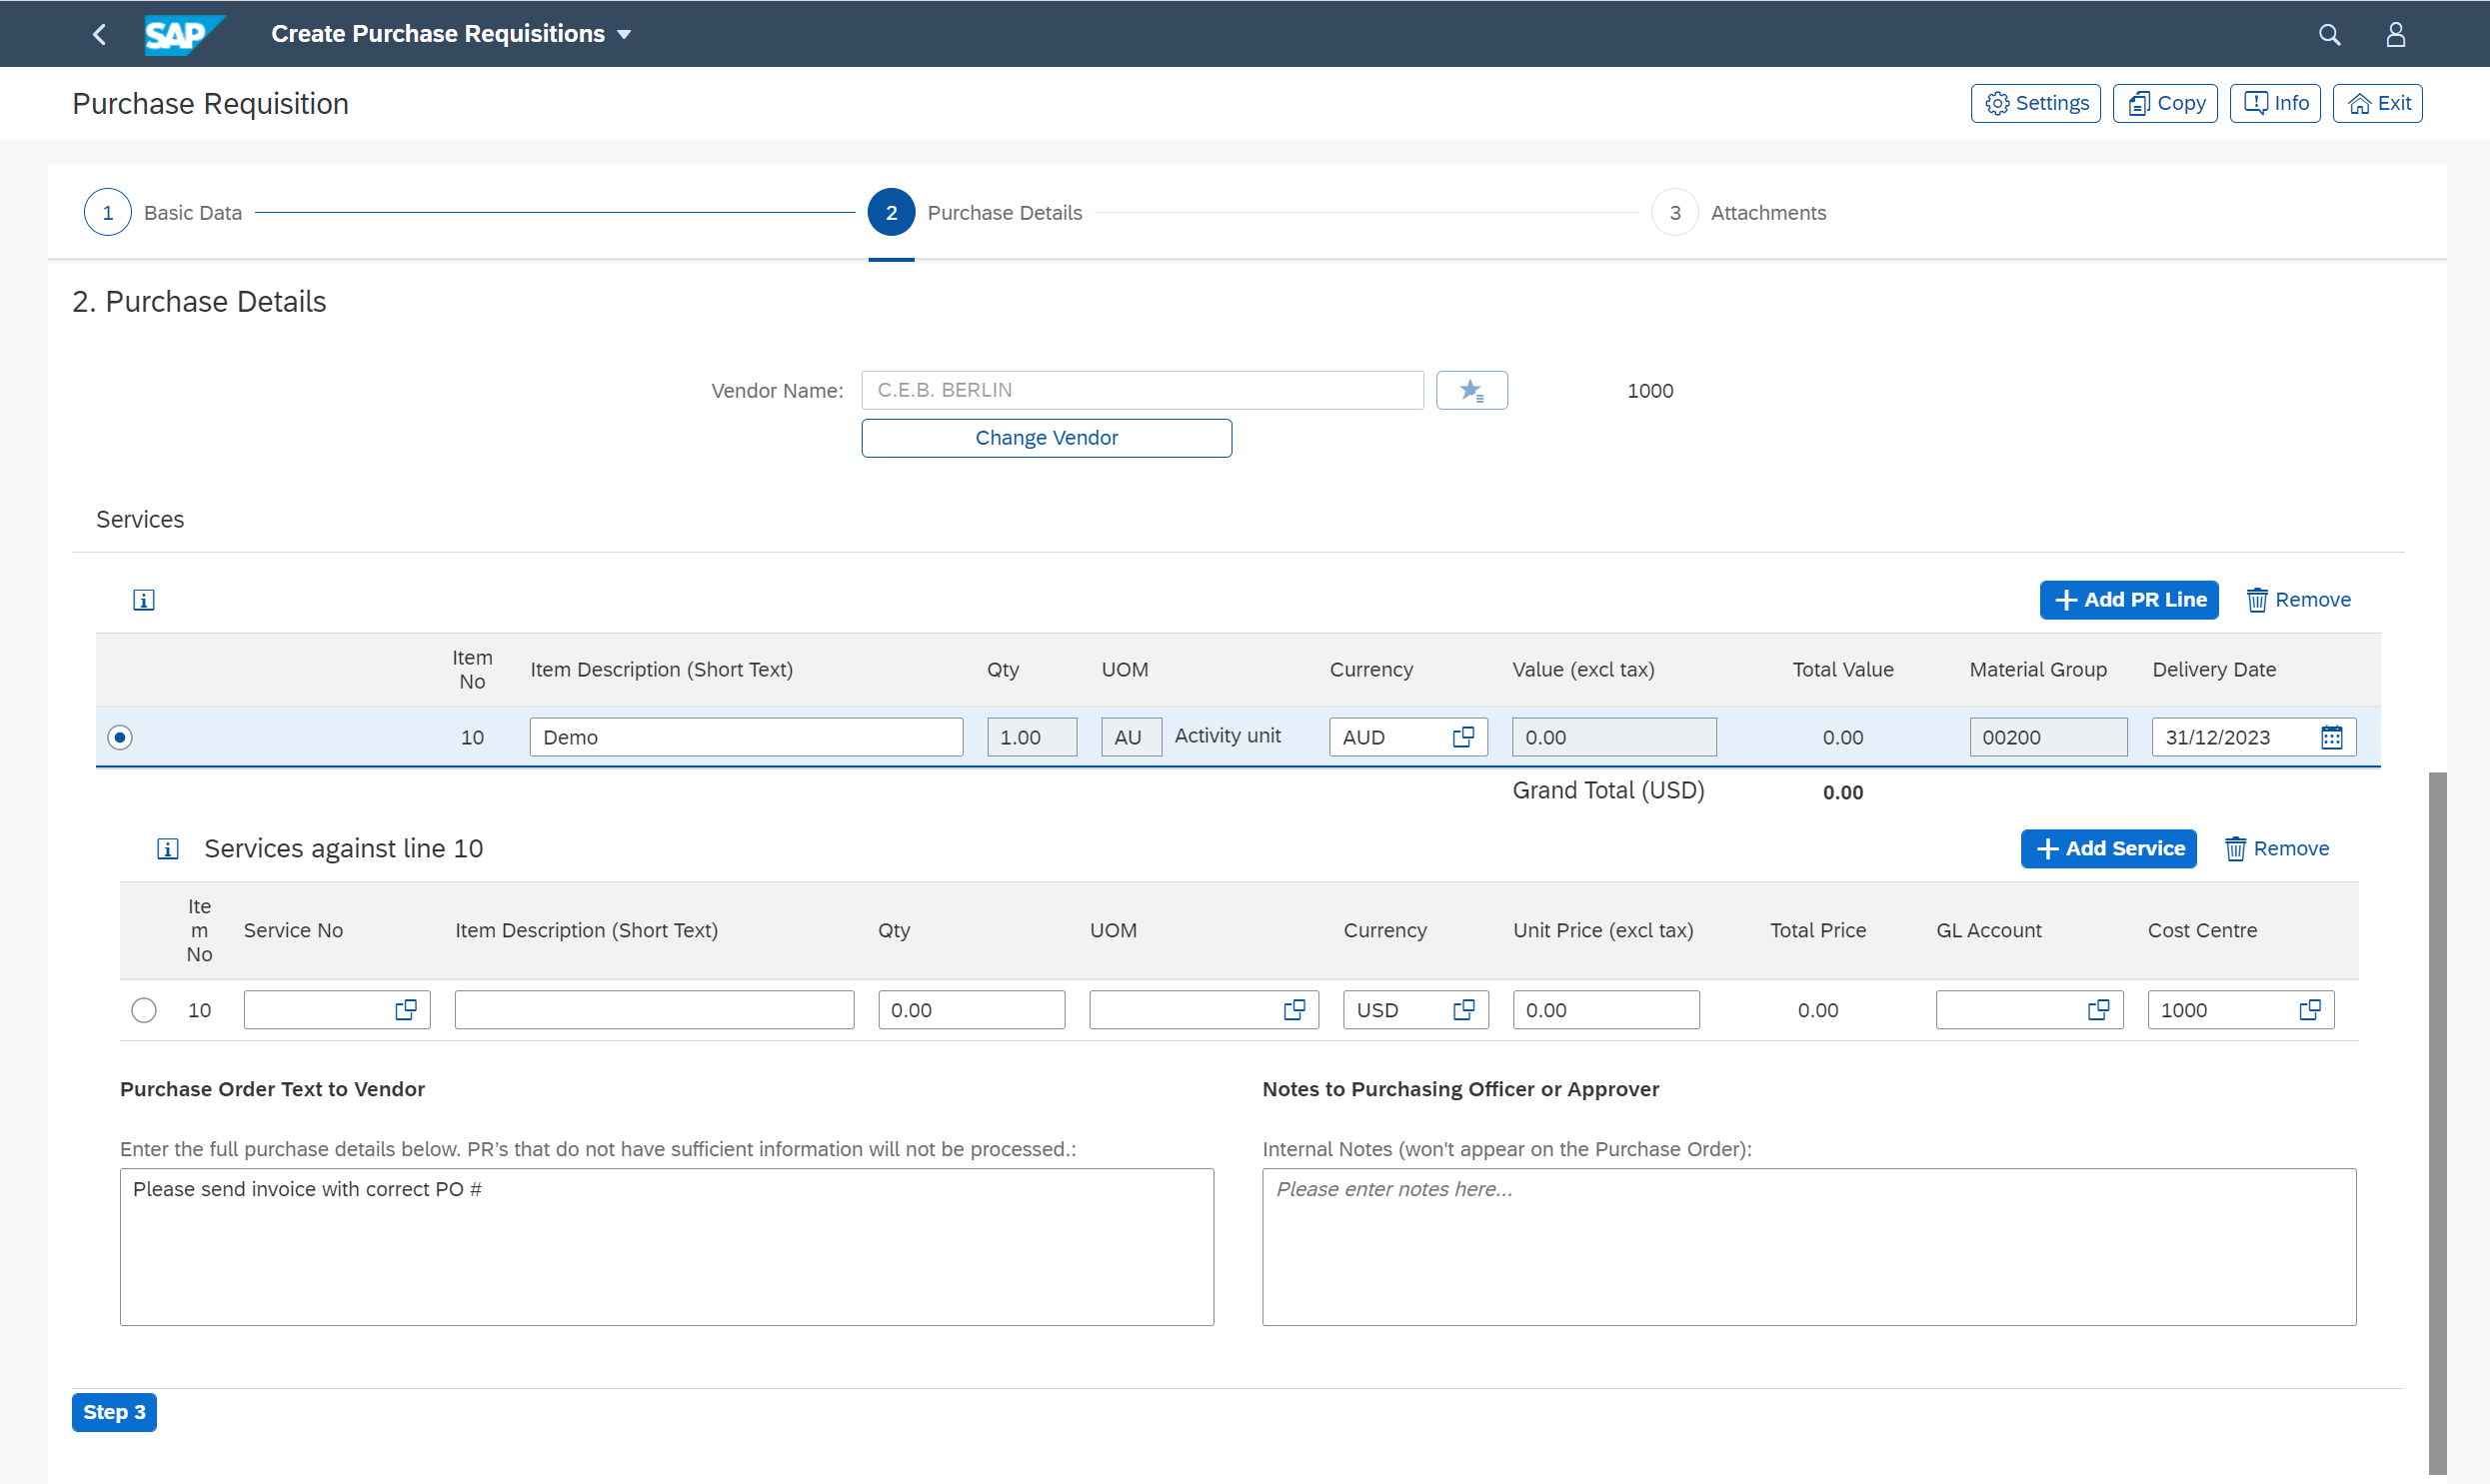Open value help for the Cost Centre field
The height and width of the screenshot is (1484, 2490).
2310,1009
